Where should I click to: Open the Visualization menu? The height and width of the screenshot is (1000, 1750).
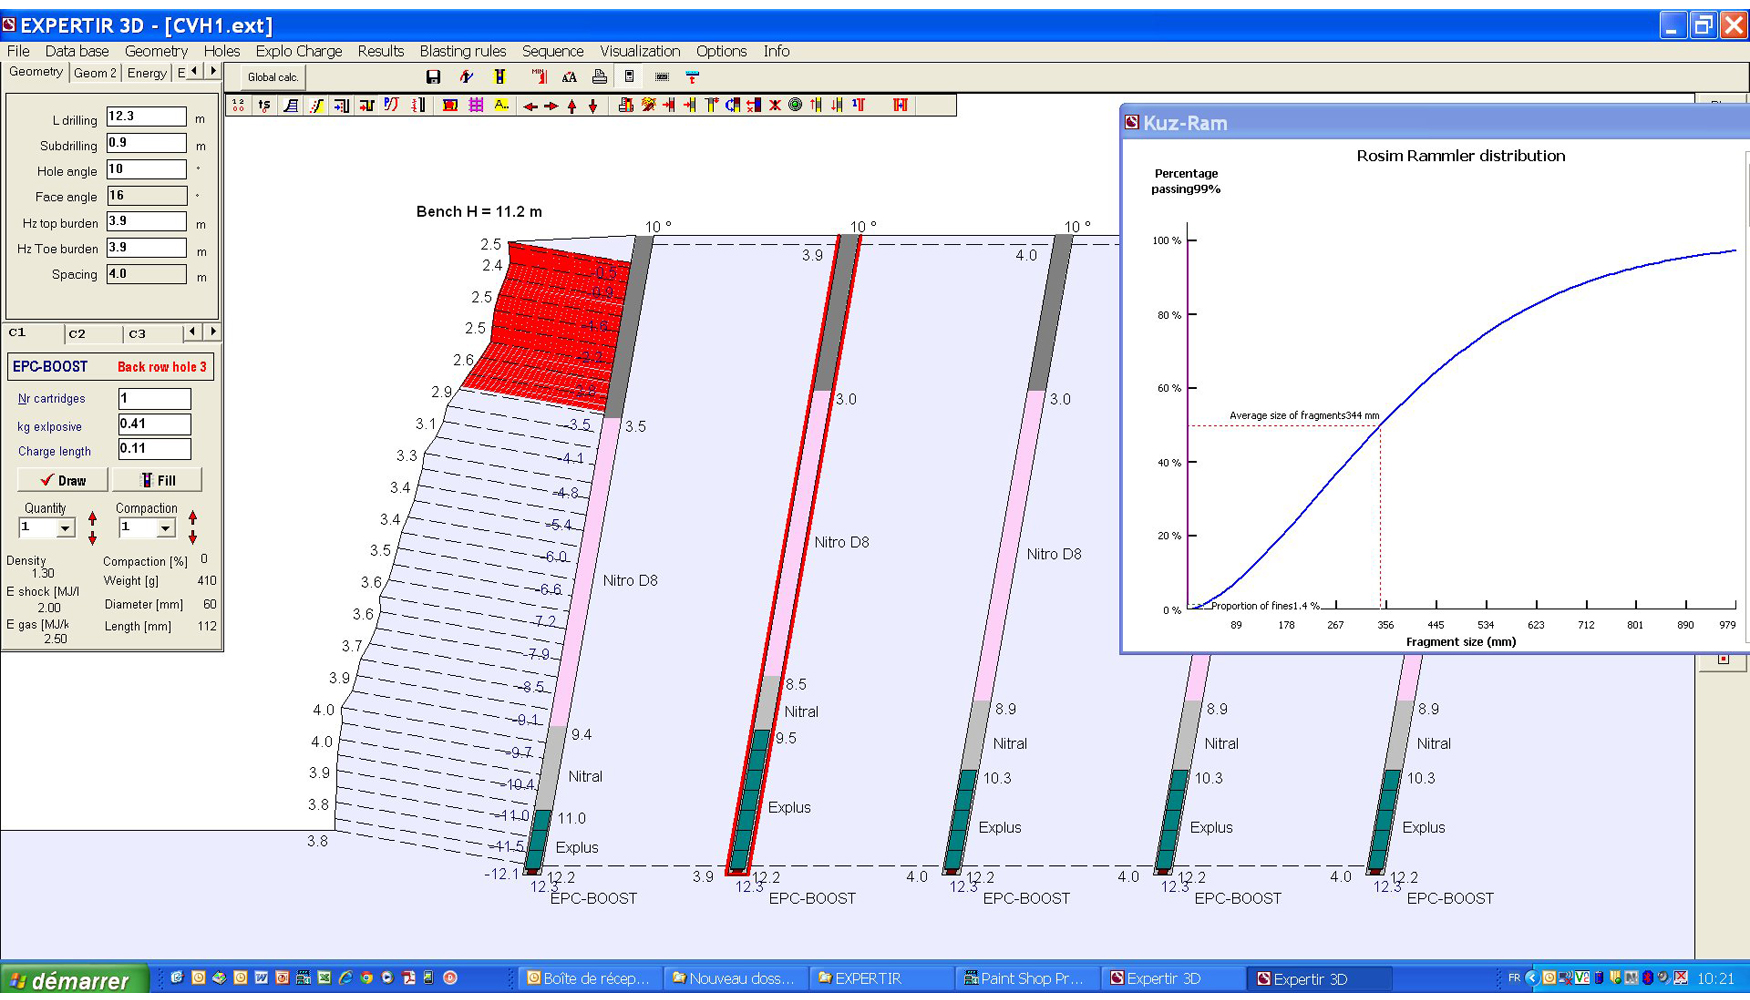pyautogui.click(x=639, y=51)
